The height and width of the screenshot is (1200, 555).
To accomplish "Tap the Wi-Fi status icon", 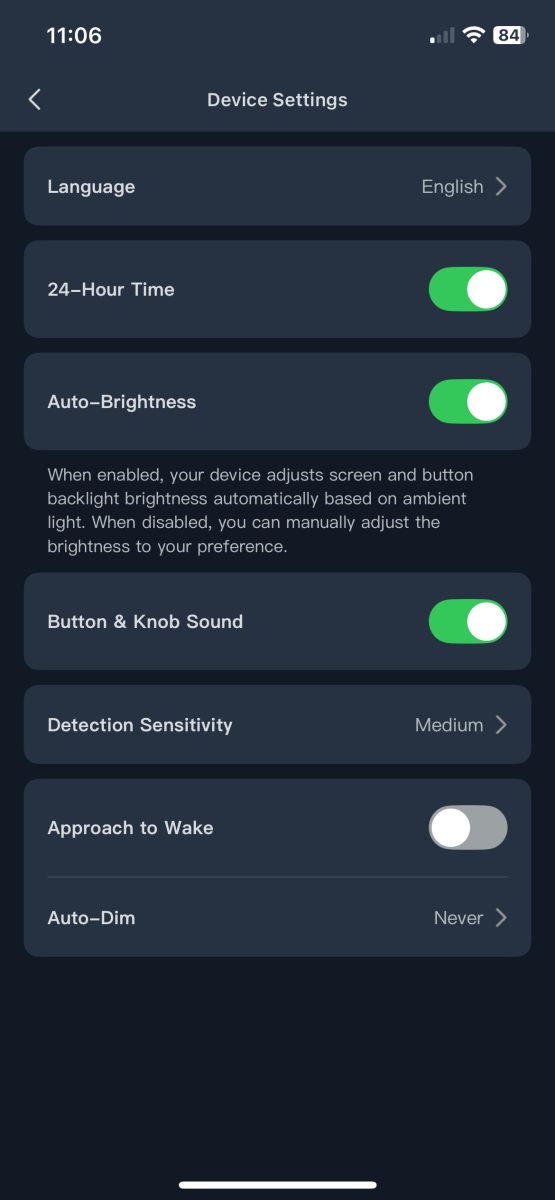I will coord(473,35).
